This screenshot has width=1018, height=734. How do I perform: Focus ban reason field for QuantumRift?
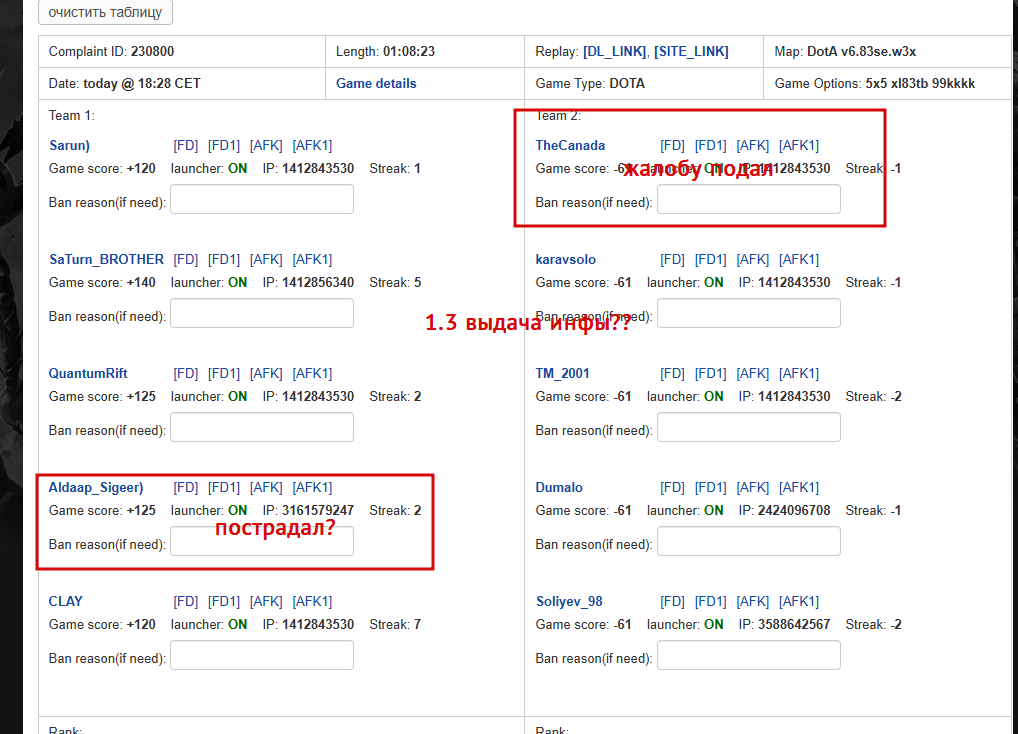(x=262, y=428)
